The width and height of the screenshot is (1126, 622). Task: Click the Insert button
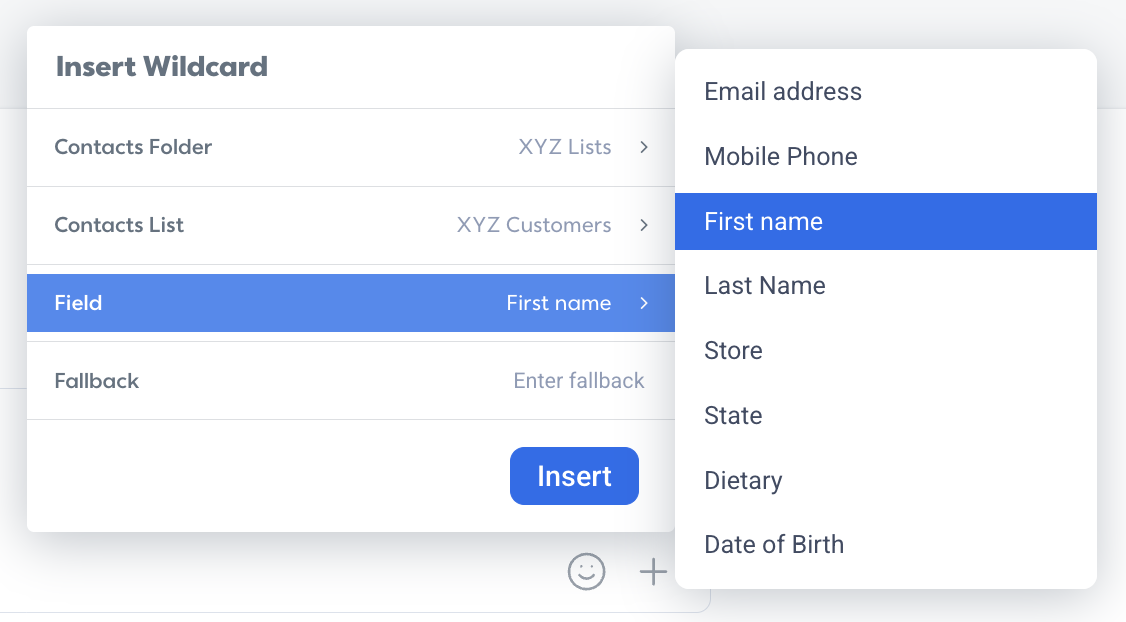point(574,476)
